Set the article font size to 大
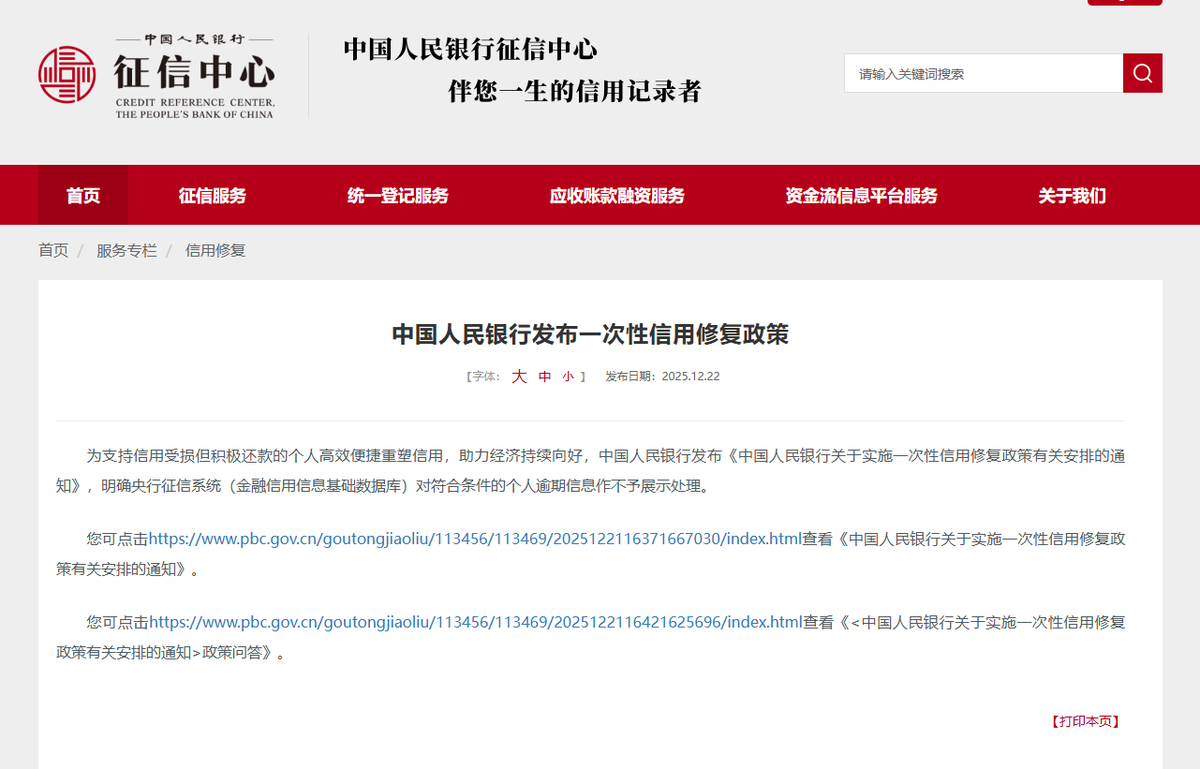The height and width of the screenshot is (769, 1200). [x=519, y=377]
